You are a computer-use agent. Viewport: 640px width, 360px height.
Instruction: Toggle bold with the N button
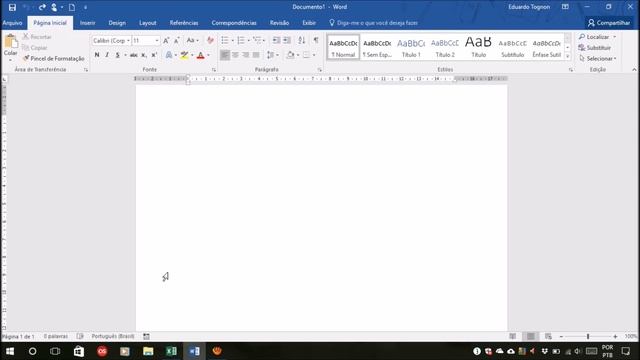97,55
